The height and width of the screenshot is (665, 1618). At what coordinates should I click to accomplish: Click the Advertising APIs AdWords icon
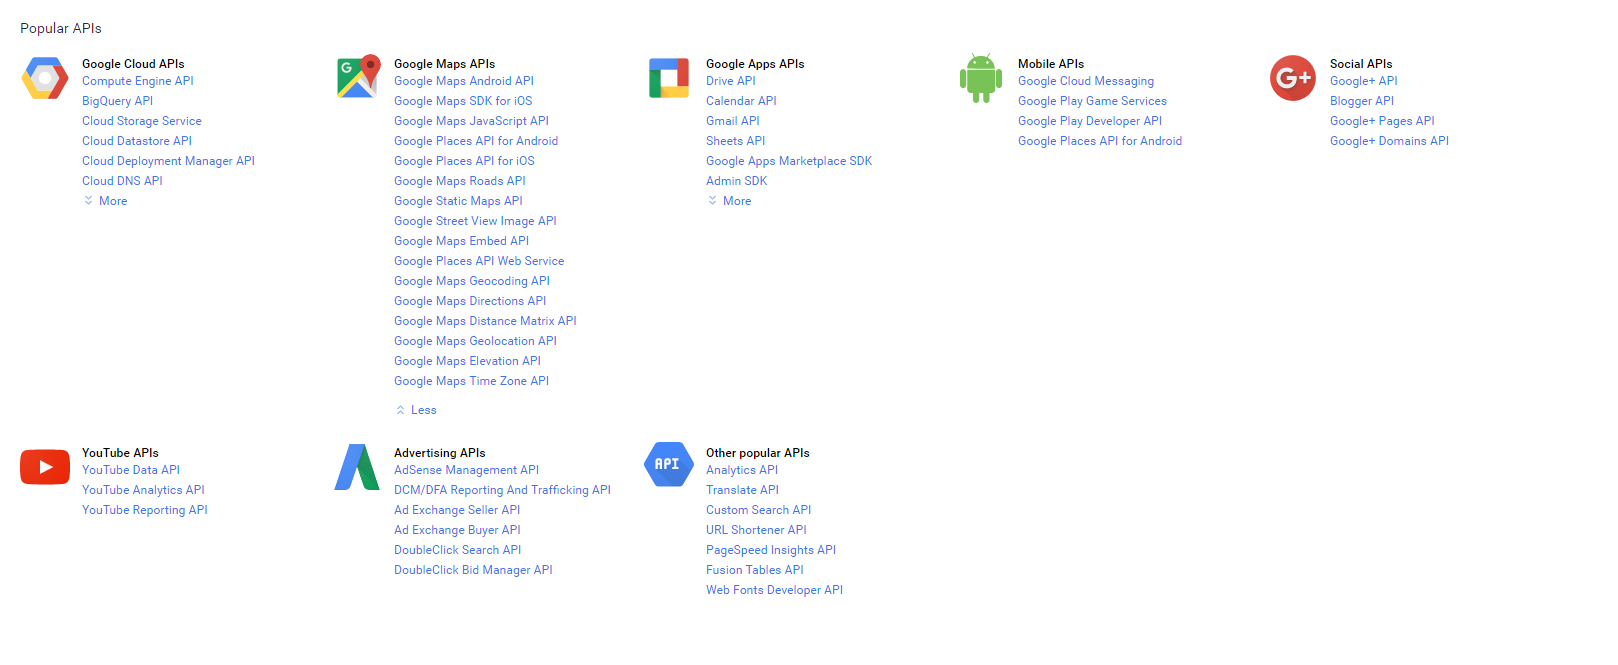click(x=357, y=467)
